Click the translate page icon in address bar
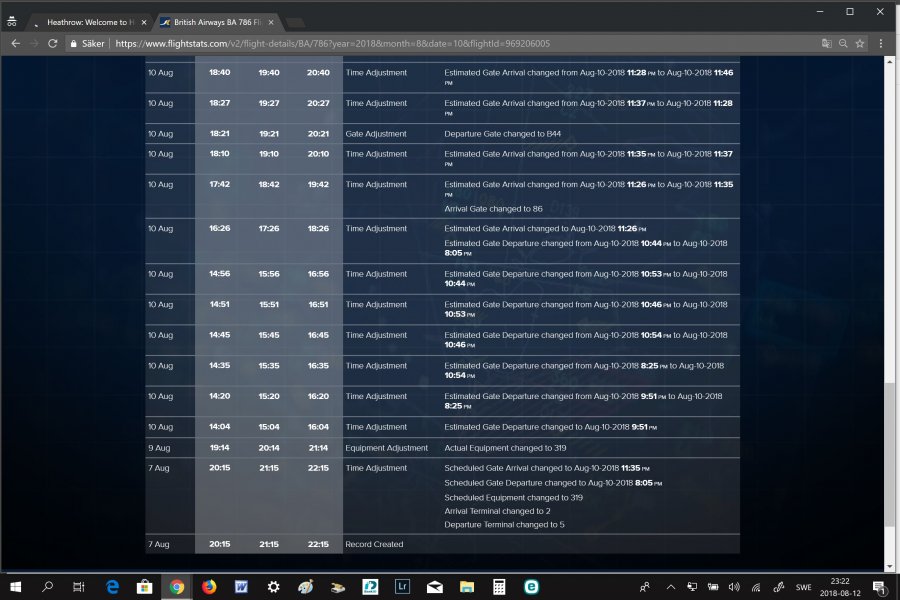The width and height of the screenshot is (900, 600). 826,44
